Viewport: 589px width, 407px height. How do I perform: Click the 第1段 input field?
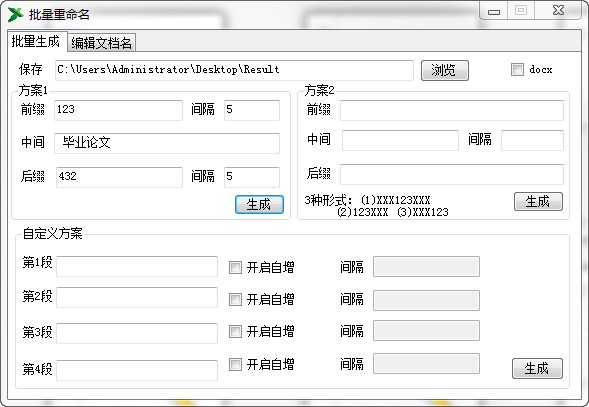click(137, 266)
